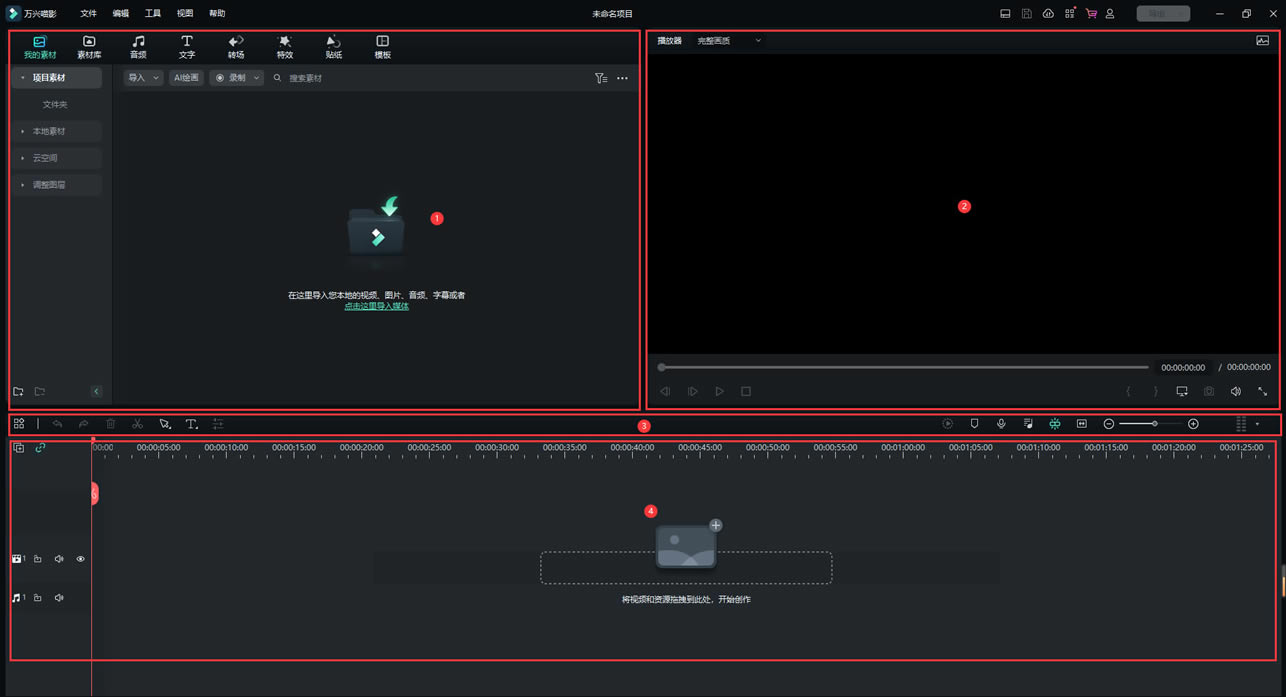Open the 录制 (Record) dropdown
1286x697 pixels.
coord(238,78)
